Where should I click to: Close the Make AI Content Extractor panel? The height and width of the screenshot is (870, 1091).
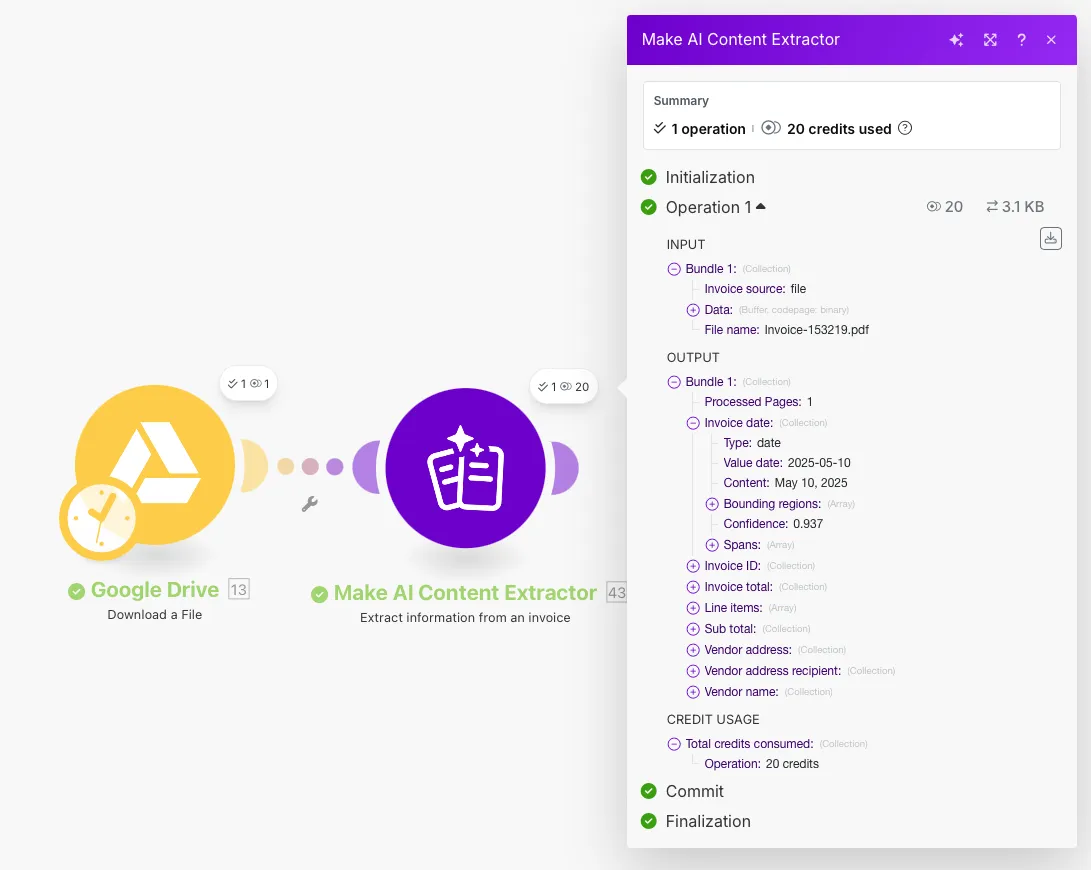[1051, 40]
